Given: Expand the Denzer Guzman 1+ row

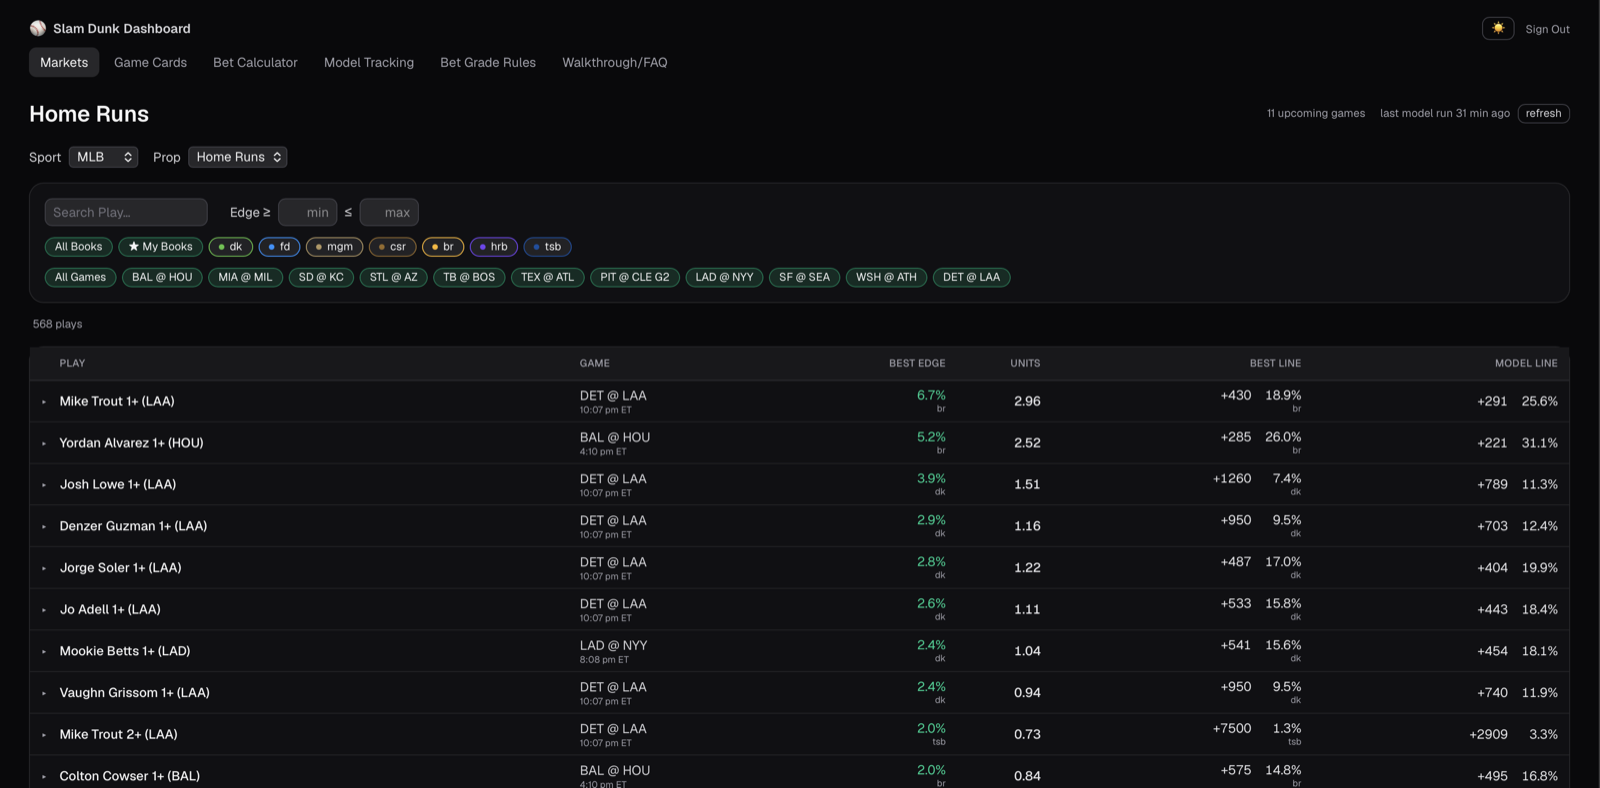Looking at the screenshot, I should [44, 527].
